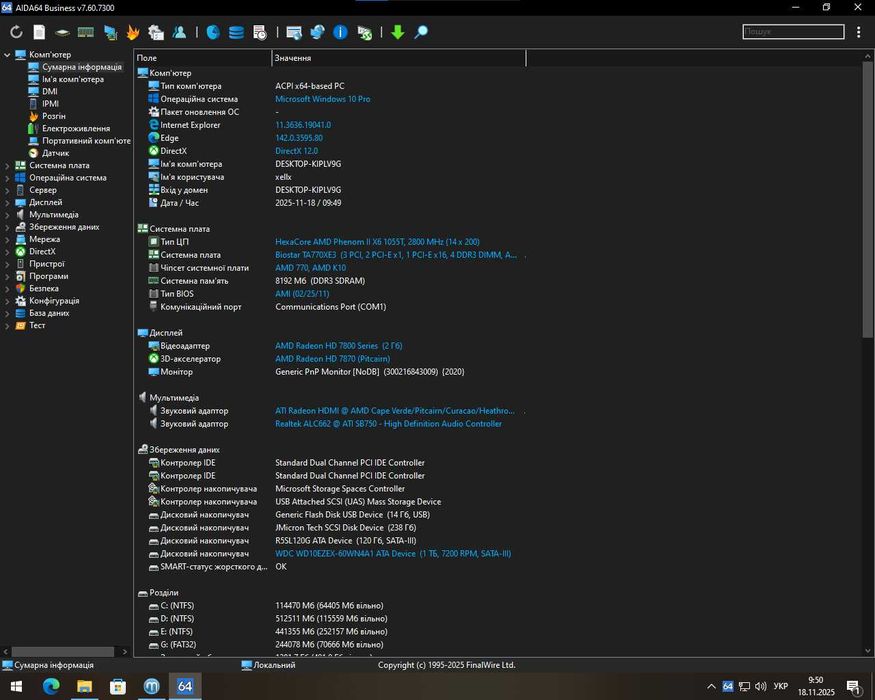
Task: Click the magnifier search icon in toolbar
Action: pos(421,32)
